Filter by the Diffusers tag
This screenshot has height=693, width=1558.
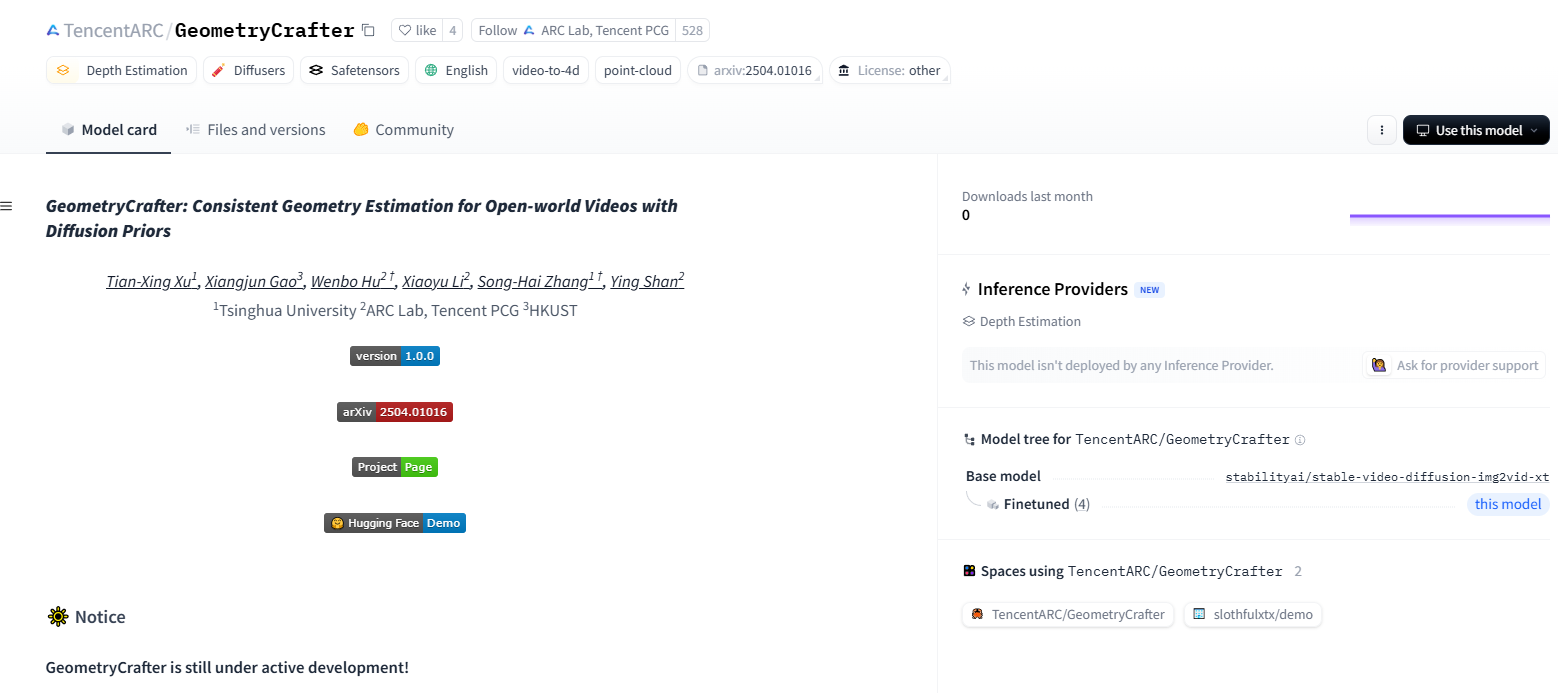pos(248,70)
